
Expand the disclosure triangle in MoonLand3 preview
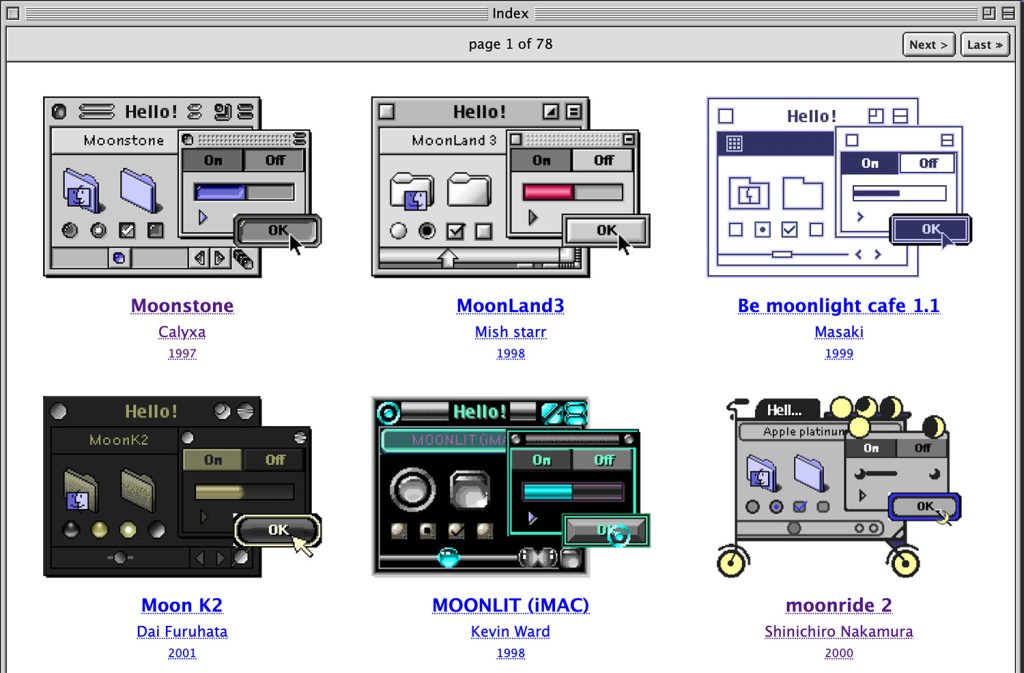[532, 216]
